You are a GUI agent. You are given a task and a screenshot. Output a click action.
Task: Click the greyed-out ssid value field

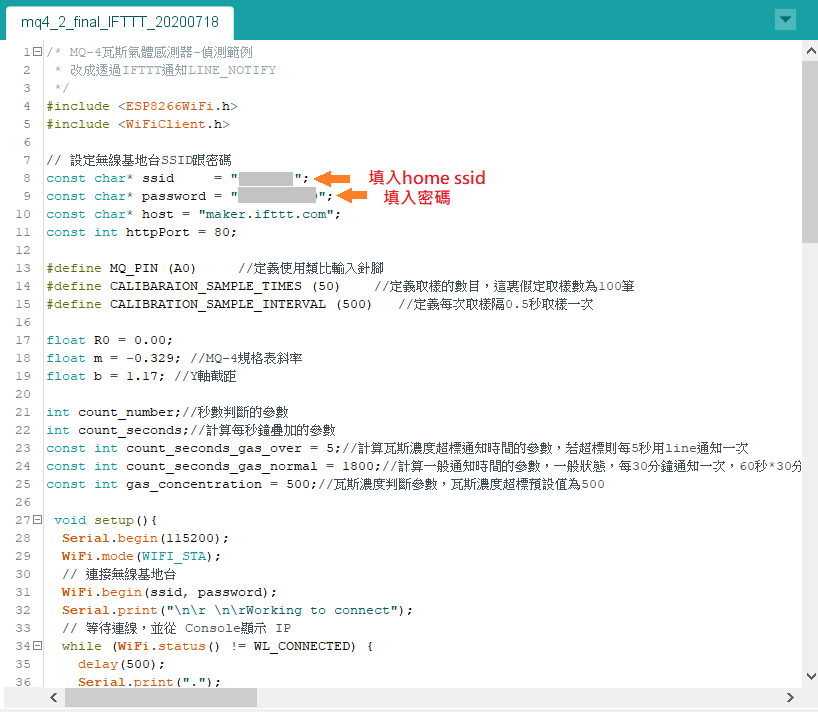tap(266, 178)
